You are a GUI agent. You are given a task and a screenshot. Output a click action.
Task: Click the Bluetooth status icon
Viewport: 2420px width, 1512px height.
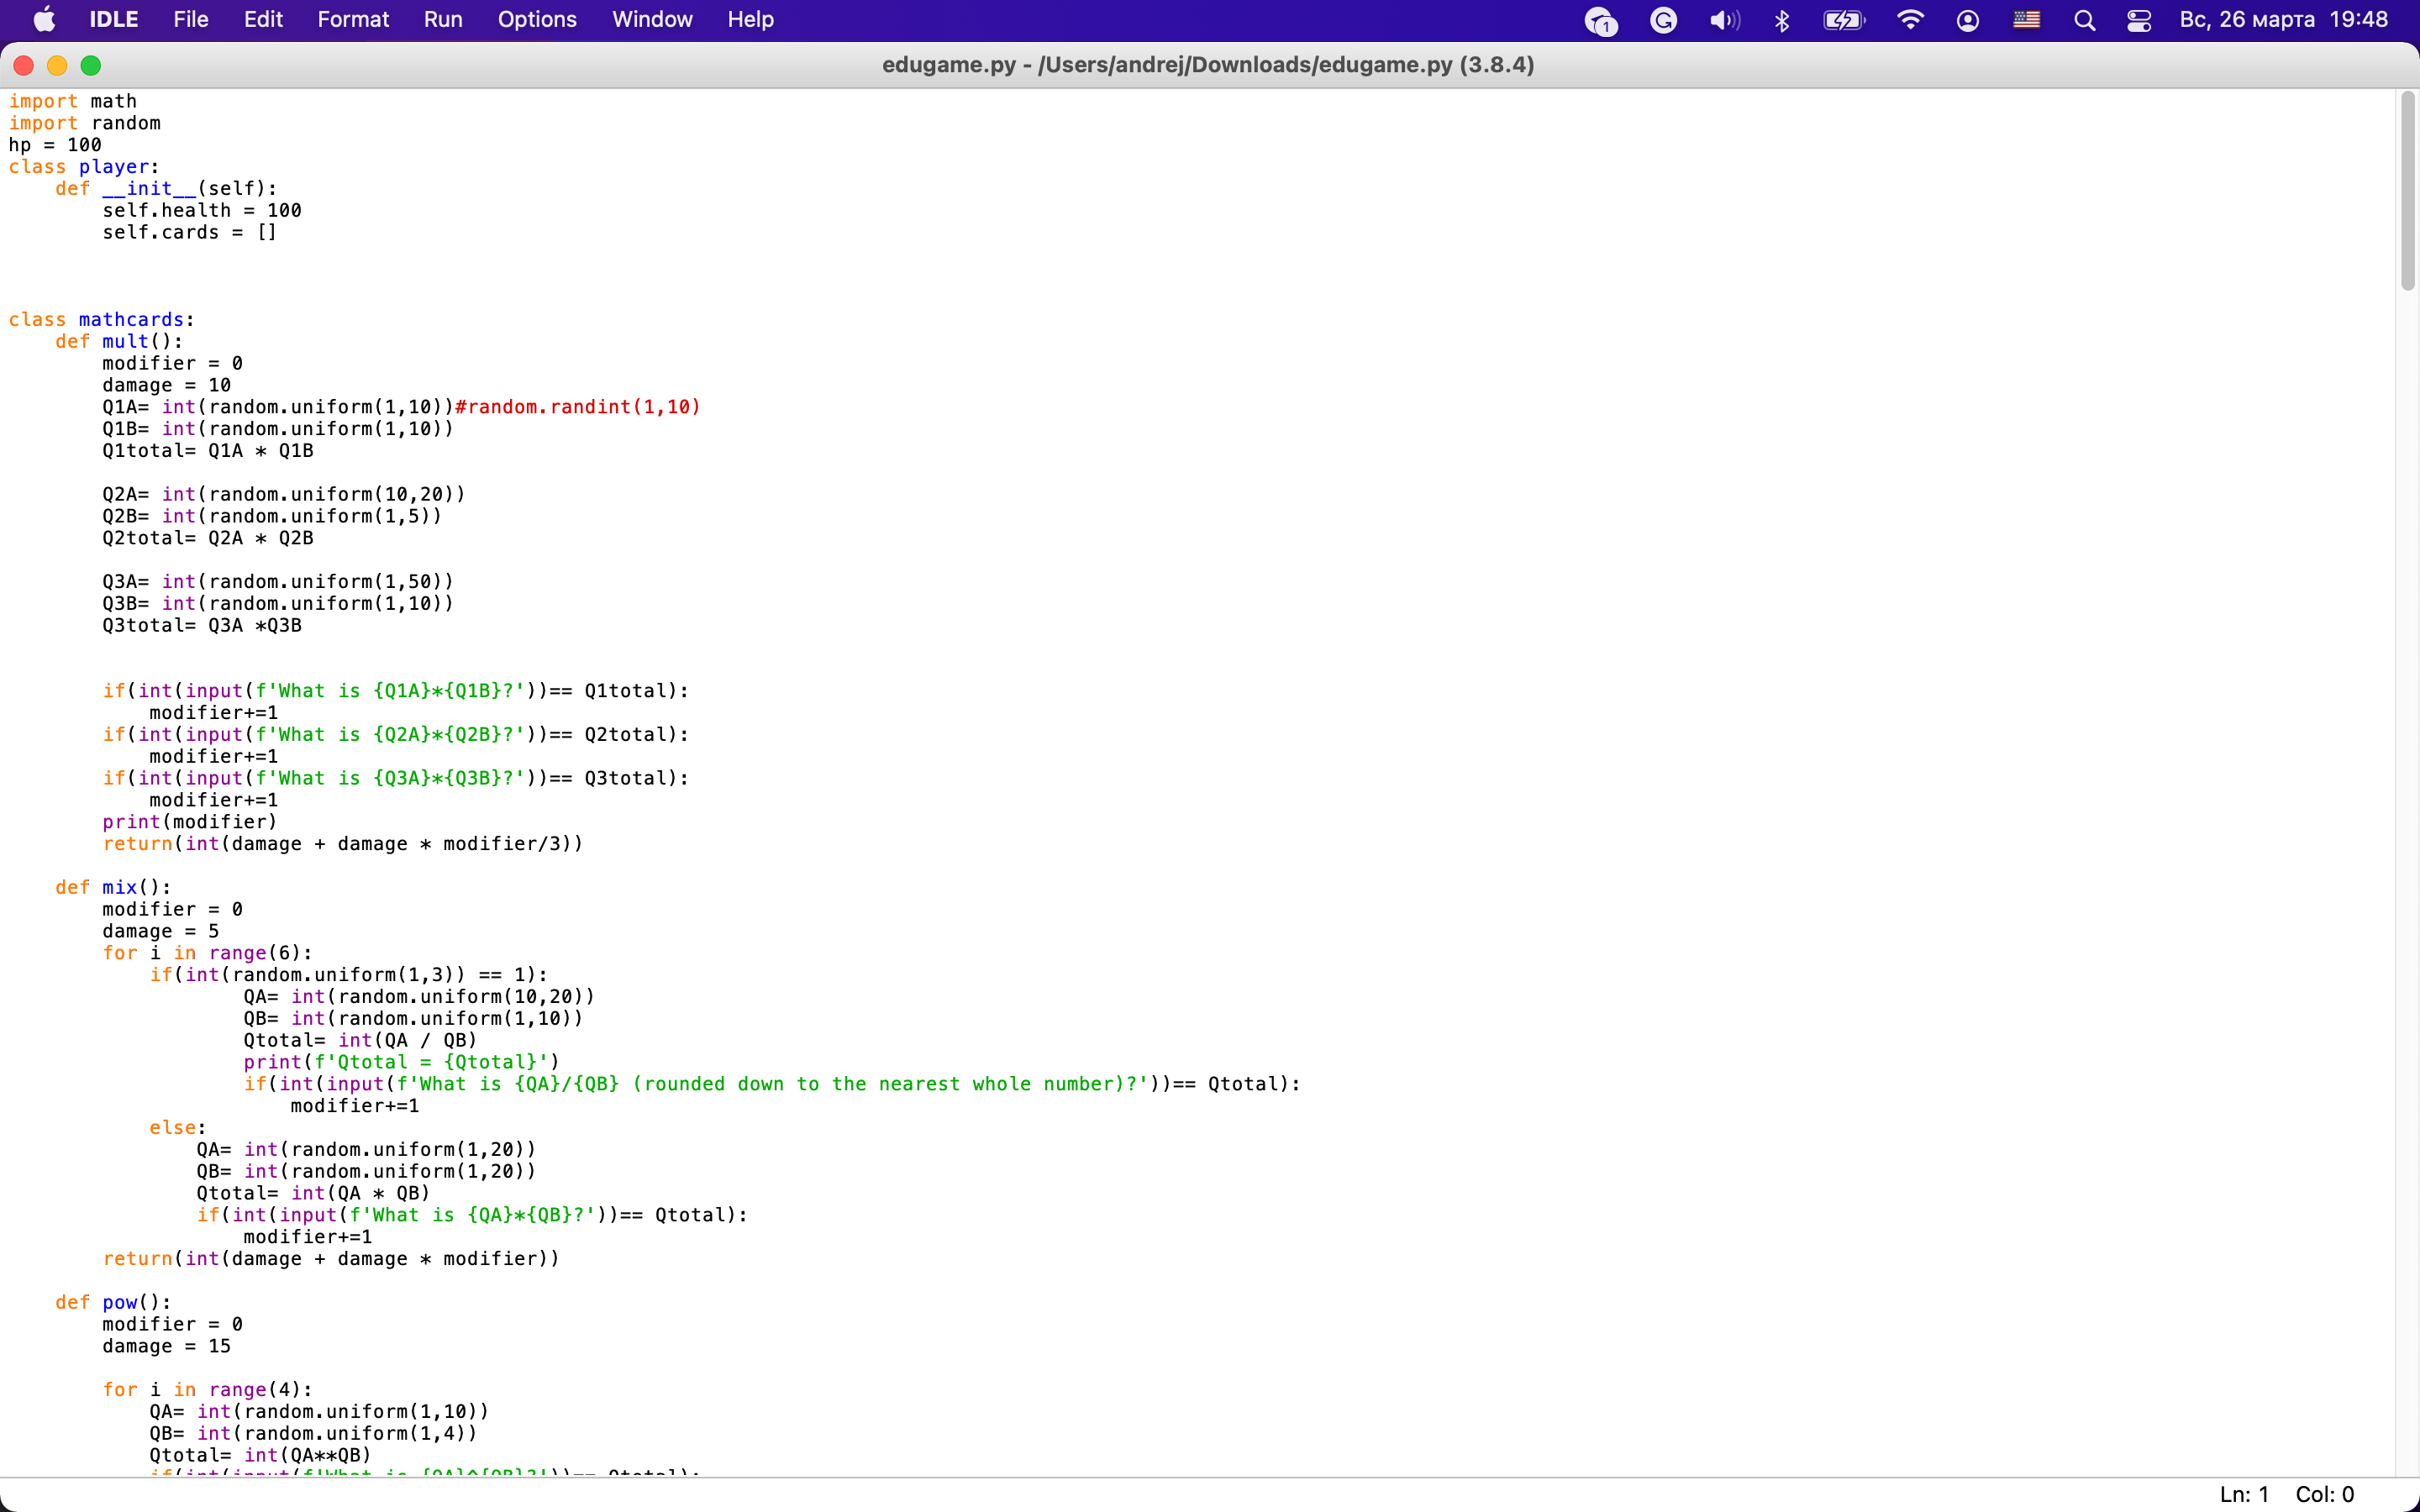point(1781,20)
